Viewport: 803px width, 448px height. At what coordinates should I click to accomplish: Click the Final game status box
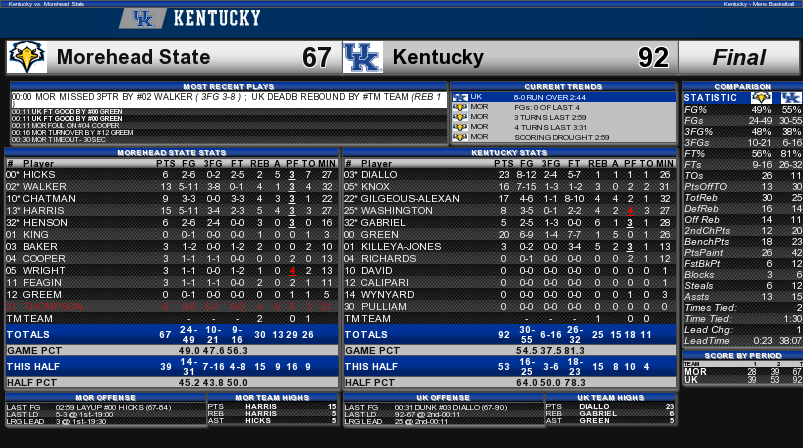tap(739, 57)
